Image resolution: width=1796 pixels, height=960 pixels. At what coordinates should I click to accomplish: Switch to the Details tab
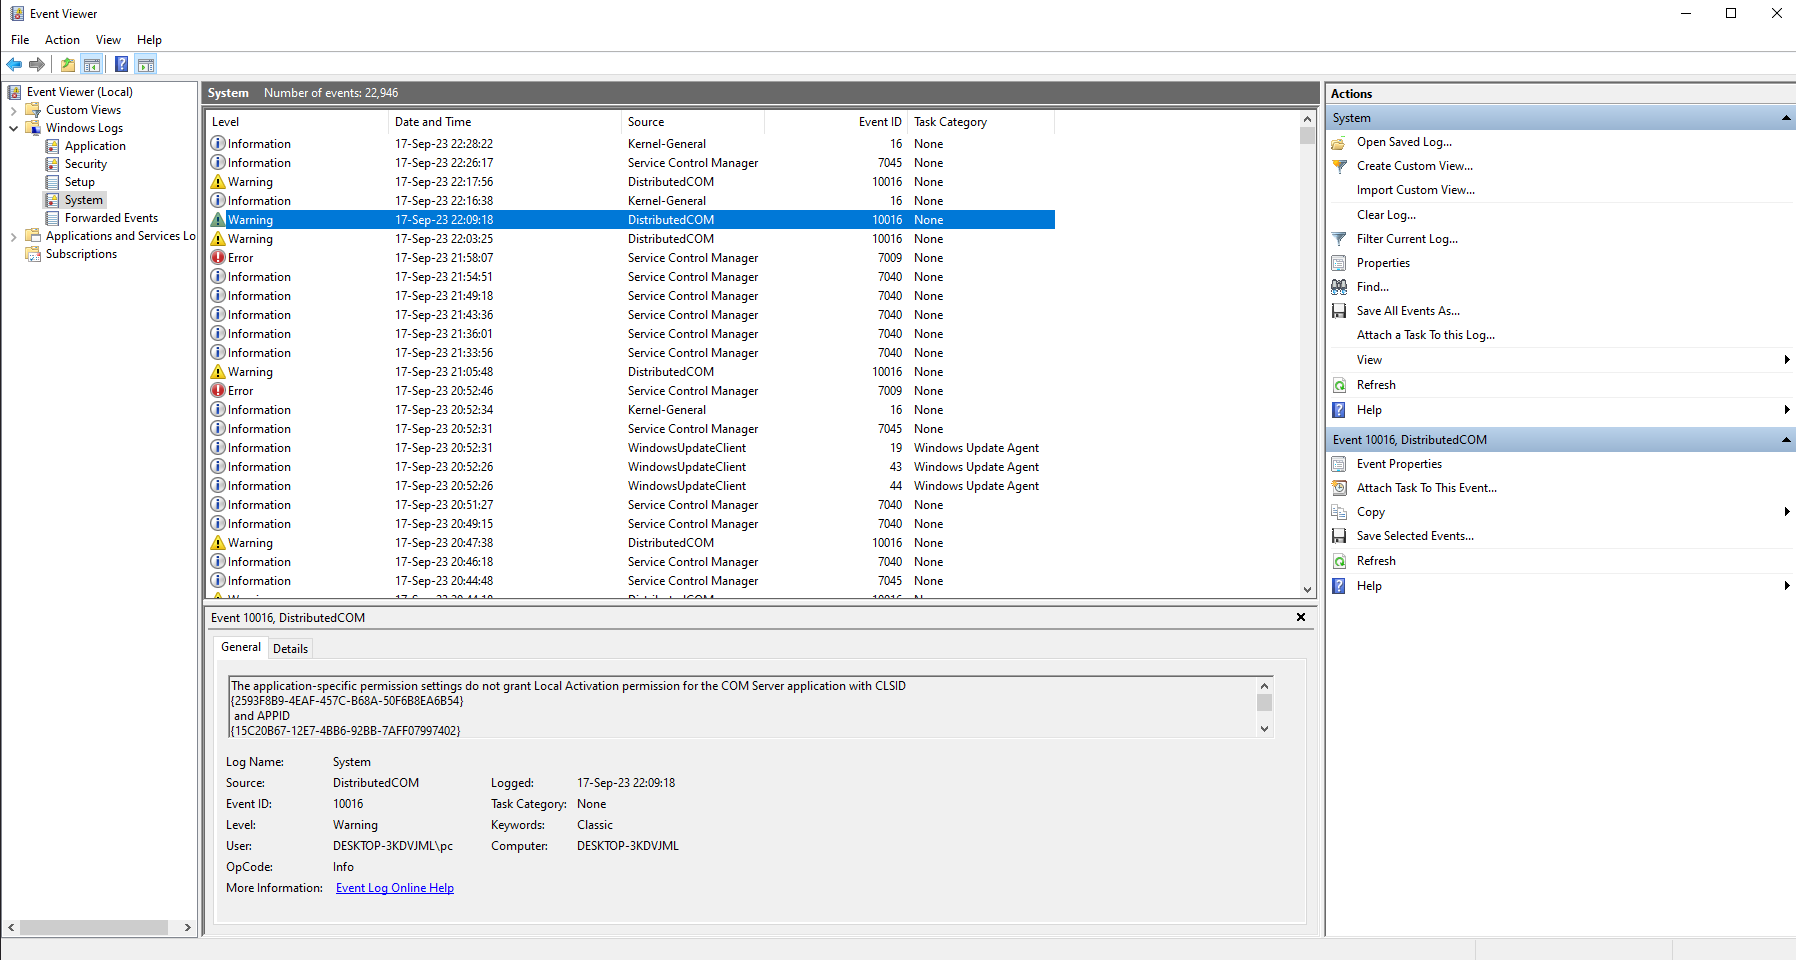(x=290, y=649)
